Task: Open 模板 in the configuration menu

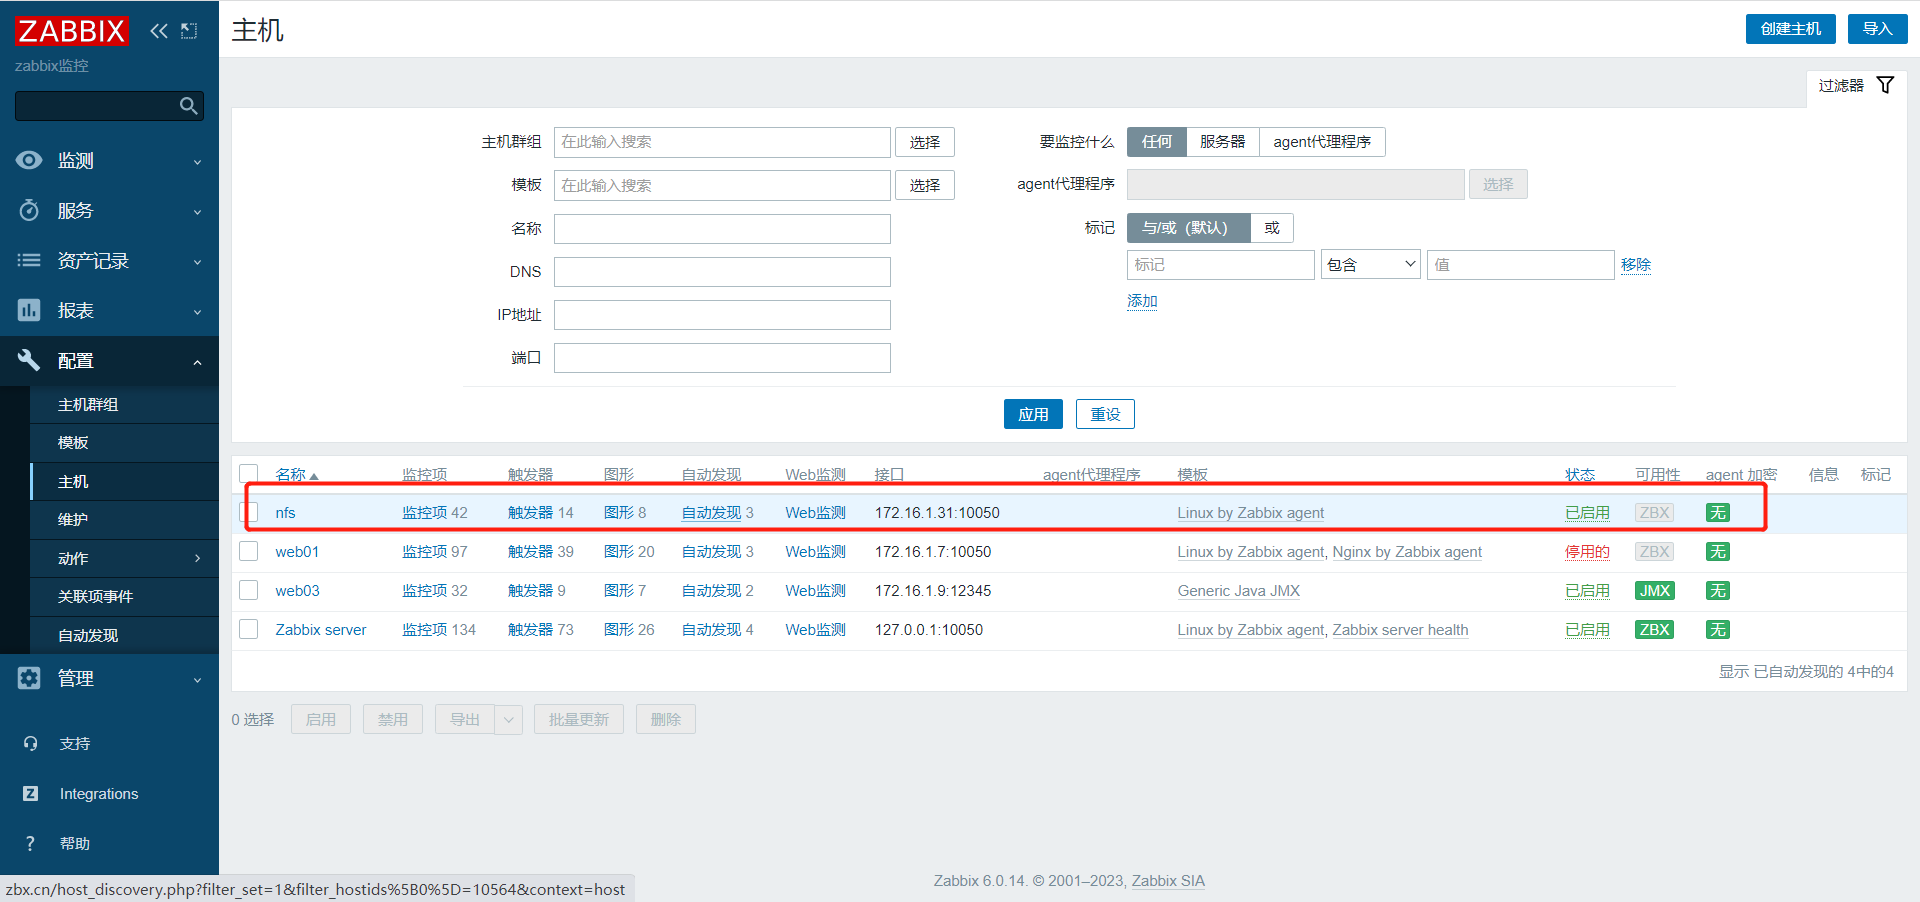Action: [x=124, y=443]
